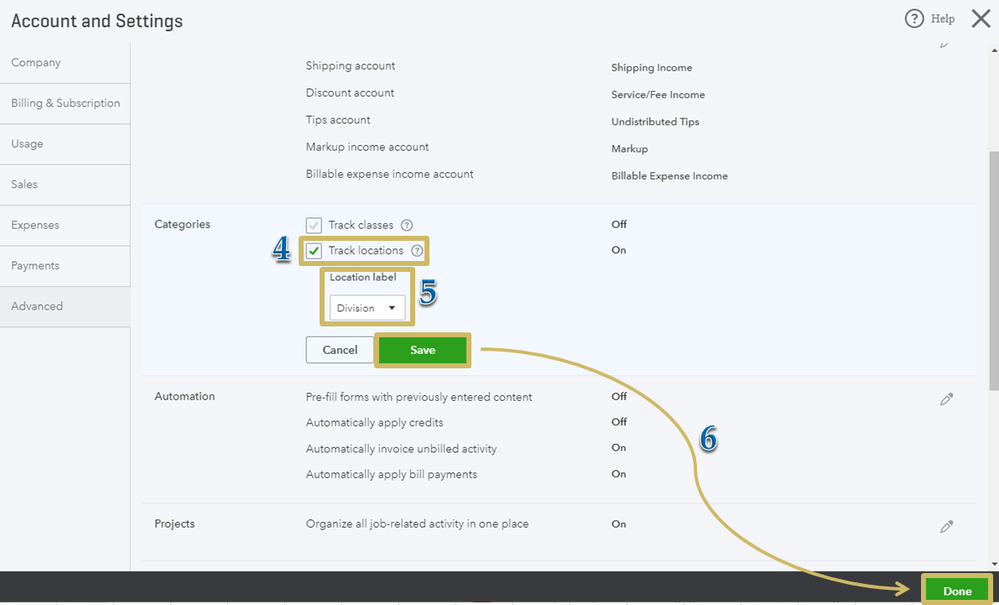Image resolution: width=999 pixels, height=605 pixels.
Task: Switch to Billing & Subscription tab
Action: (x=65, y=103)
